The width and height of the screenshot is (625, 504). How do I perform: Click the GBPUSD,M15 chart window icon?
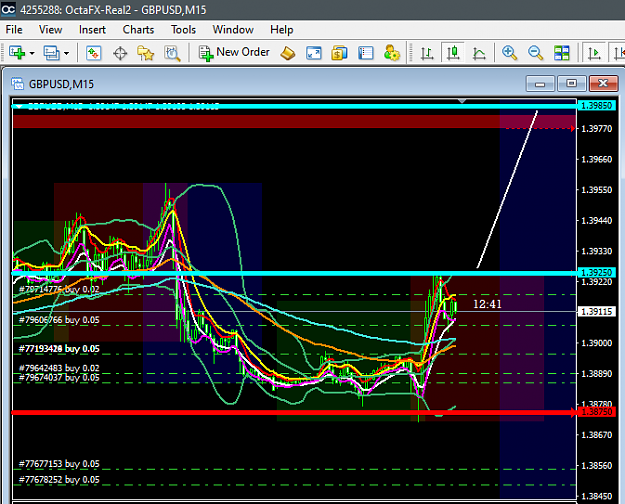(x=18, y=84)
